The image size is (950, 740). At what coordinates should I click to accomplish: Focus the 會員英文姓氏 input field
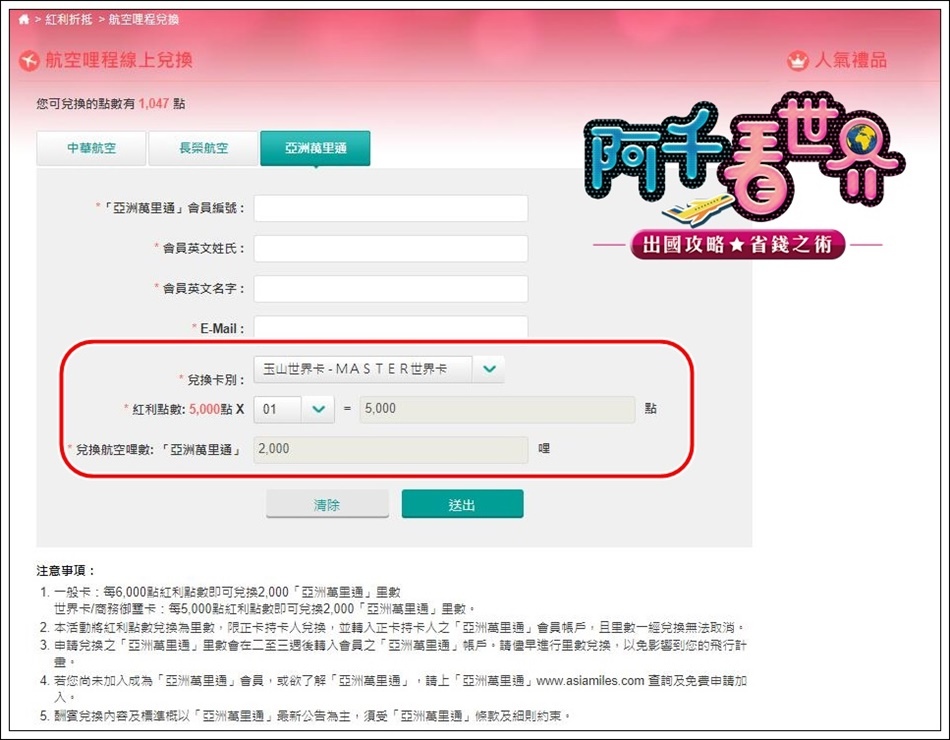tap(391, 248)
